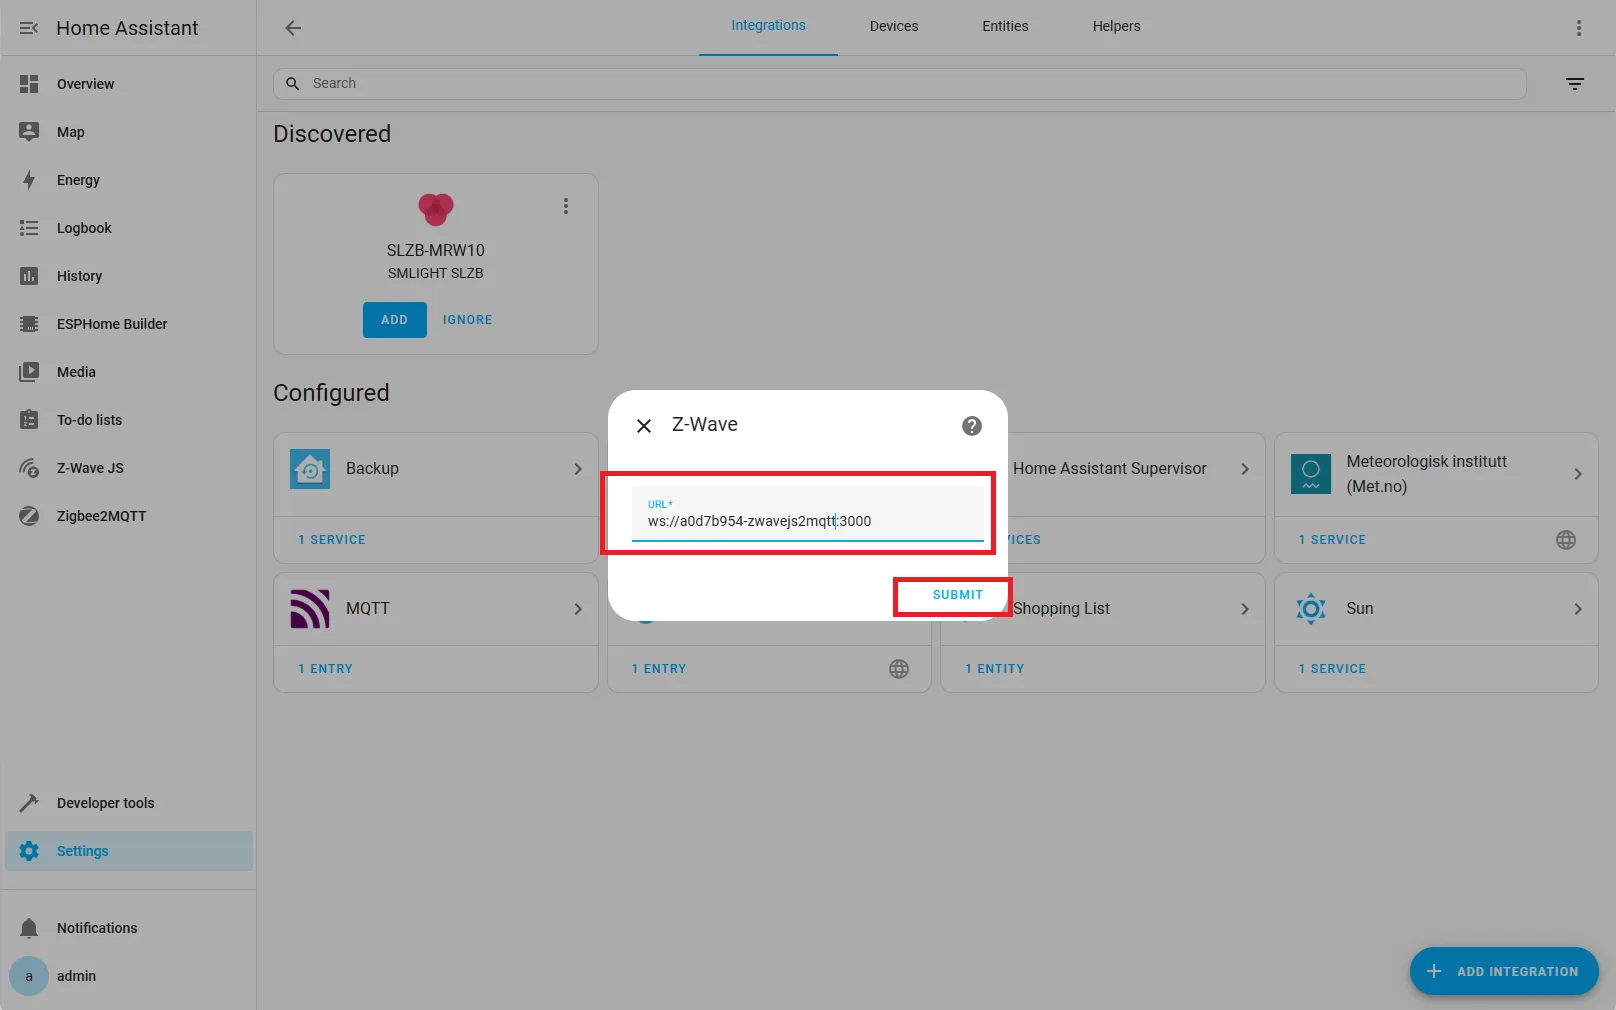The height and width of the screenshot is (1010, 1616).
Task: Expand the Sun integration details
Action: pyautogui.click(x=1578, y=608)
